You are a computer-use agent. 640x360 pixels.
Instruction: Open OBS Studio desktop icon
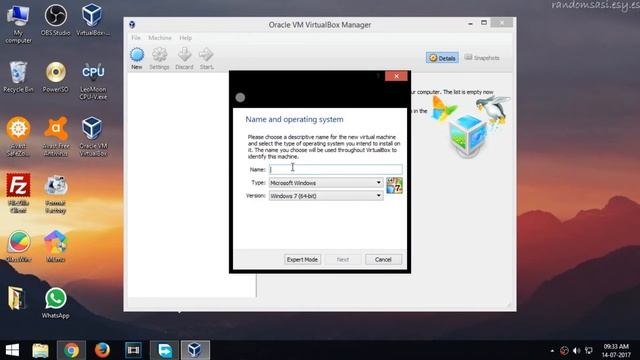[56, 20]
